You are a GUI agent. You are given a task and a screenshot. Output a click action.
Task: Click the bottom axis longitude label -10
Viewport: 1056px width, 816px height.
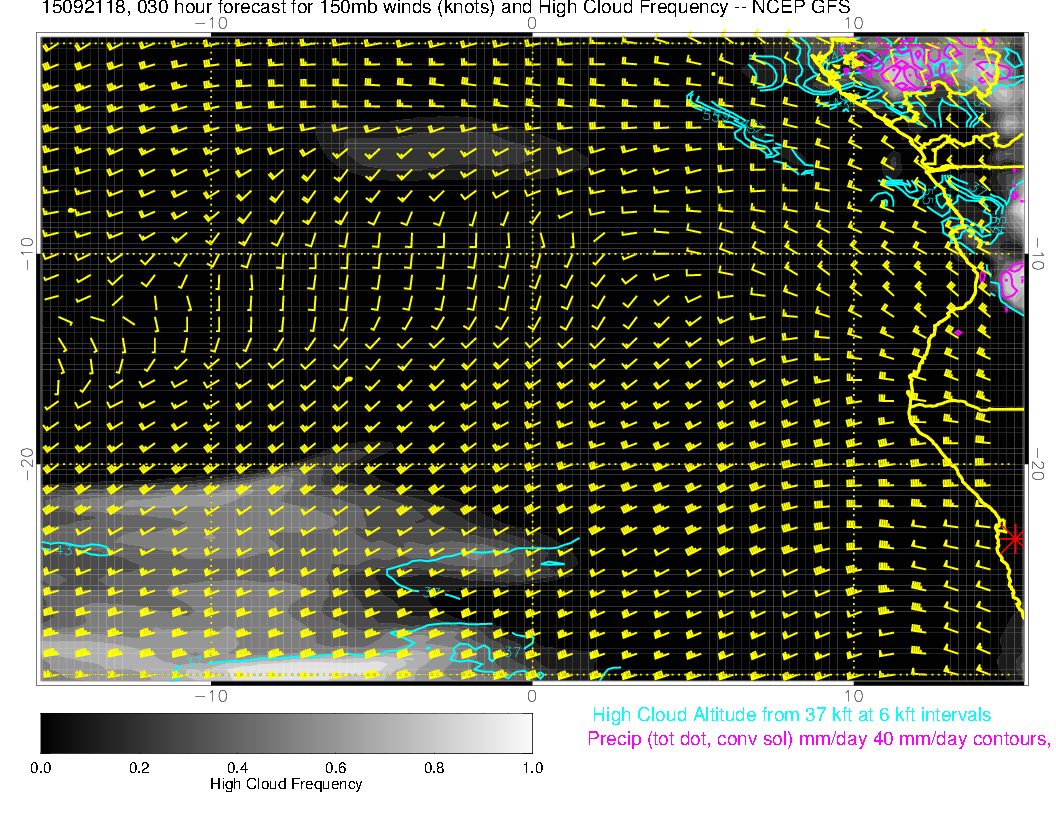coord(210,695)
